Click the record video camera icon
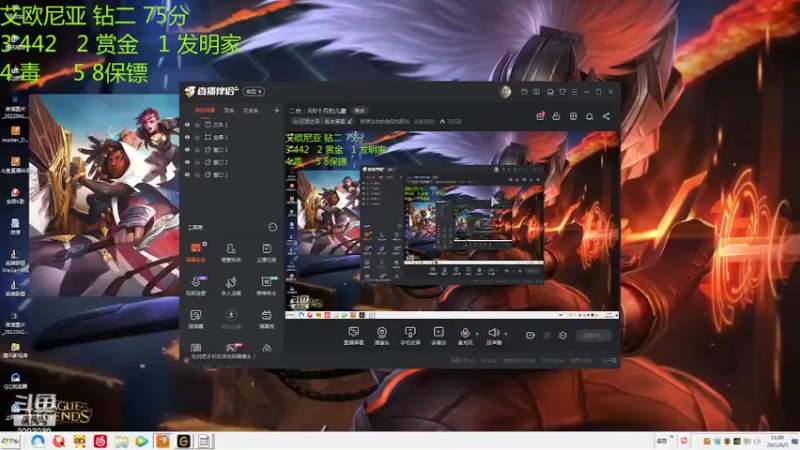Screen dimensions: 800x450 [530, 335]
